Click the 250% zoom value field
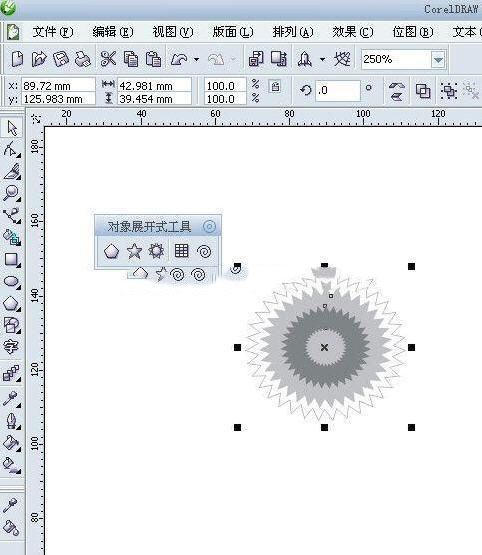The width and height of the screenshot is (482, 555). pyautogui.click(x=396, y=59)
